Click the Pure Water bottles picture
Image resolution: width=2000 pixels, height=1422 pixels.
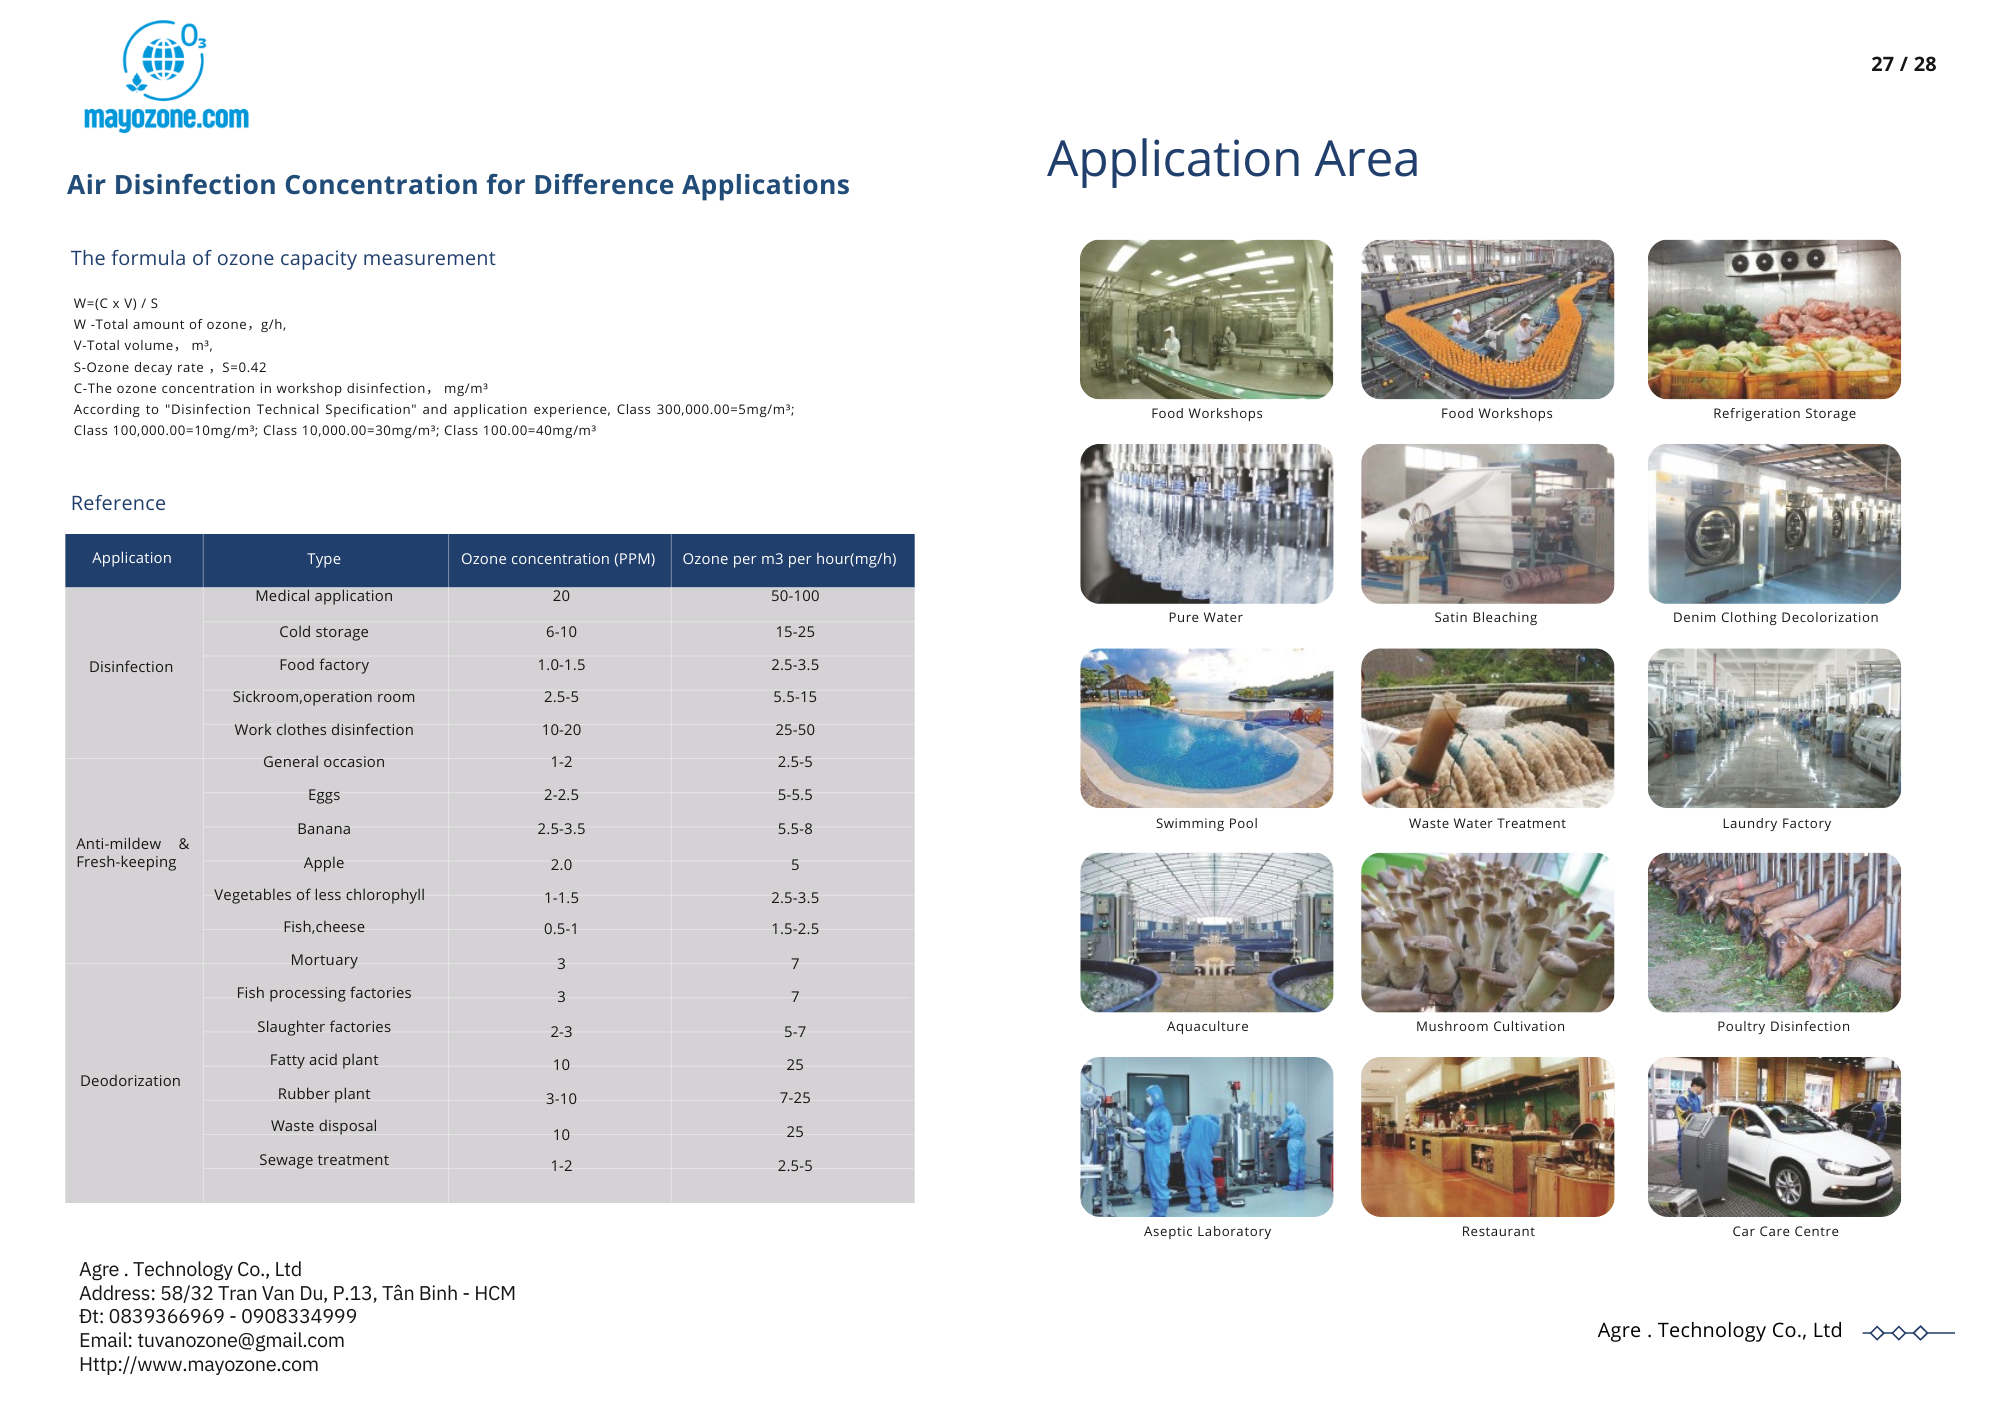[x=1206, y=523]
